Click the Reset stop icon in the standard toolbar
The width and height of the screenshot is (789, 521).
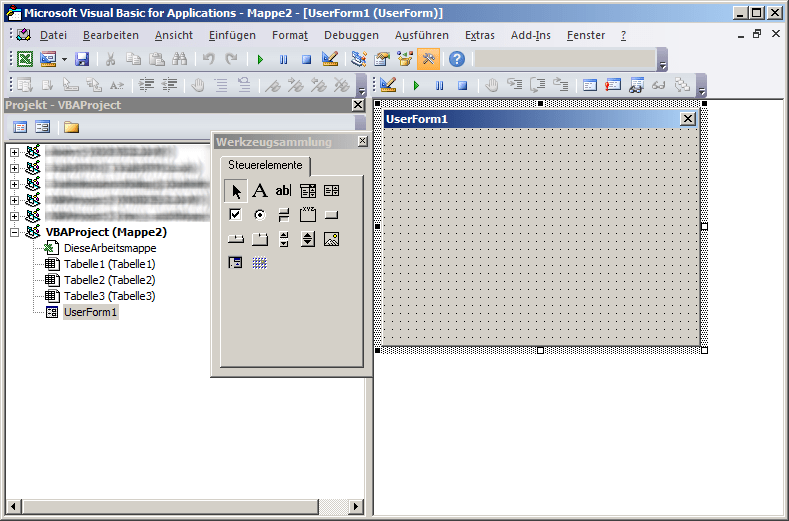(x=306, y=59)
